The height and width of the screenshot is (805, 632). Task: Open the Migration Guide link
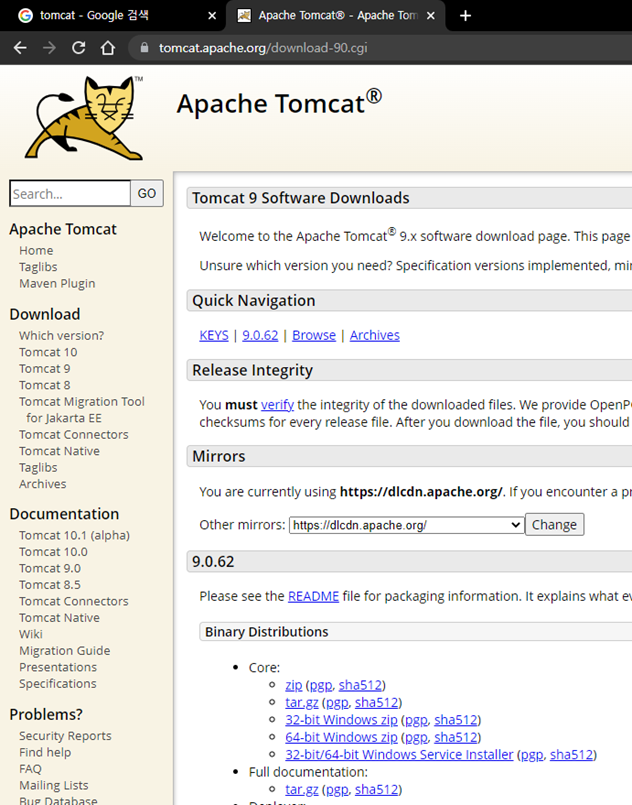point(65,650)
